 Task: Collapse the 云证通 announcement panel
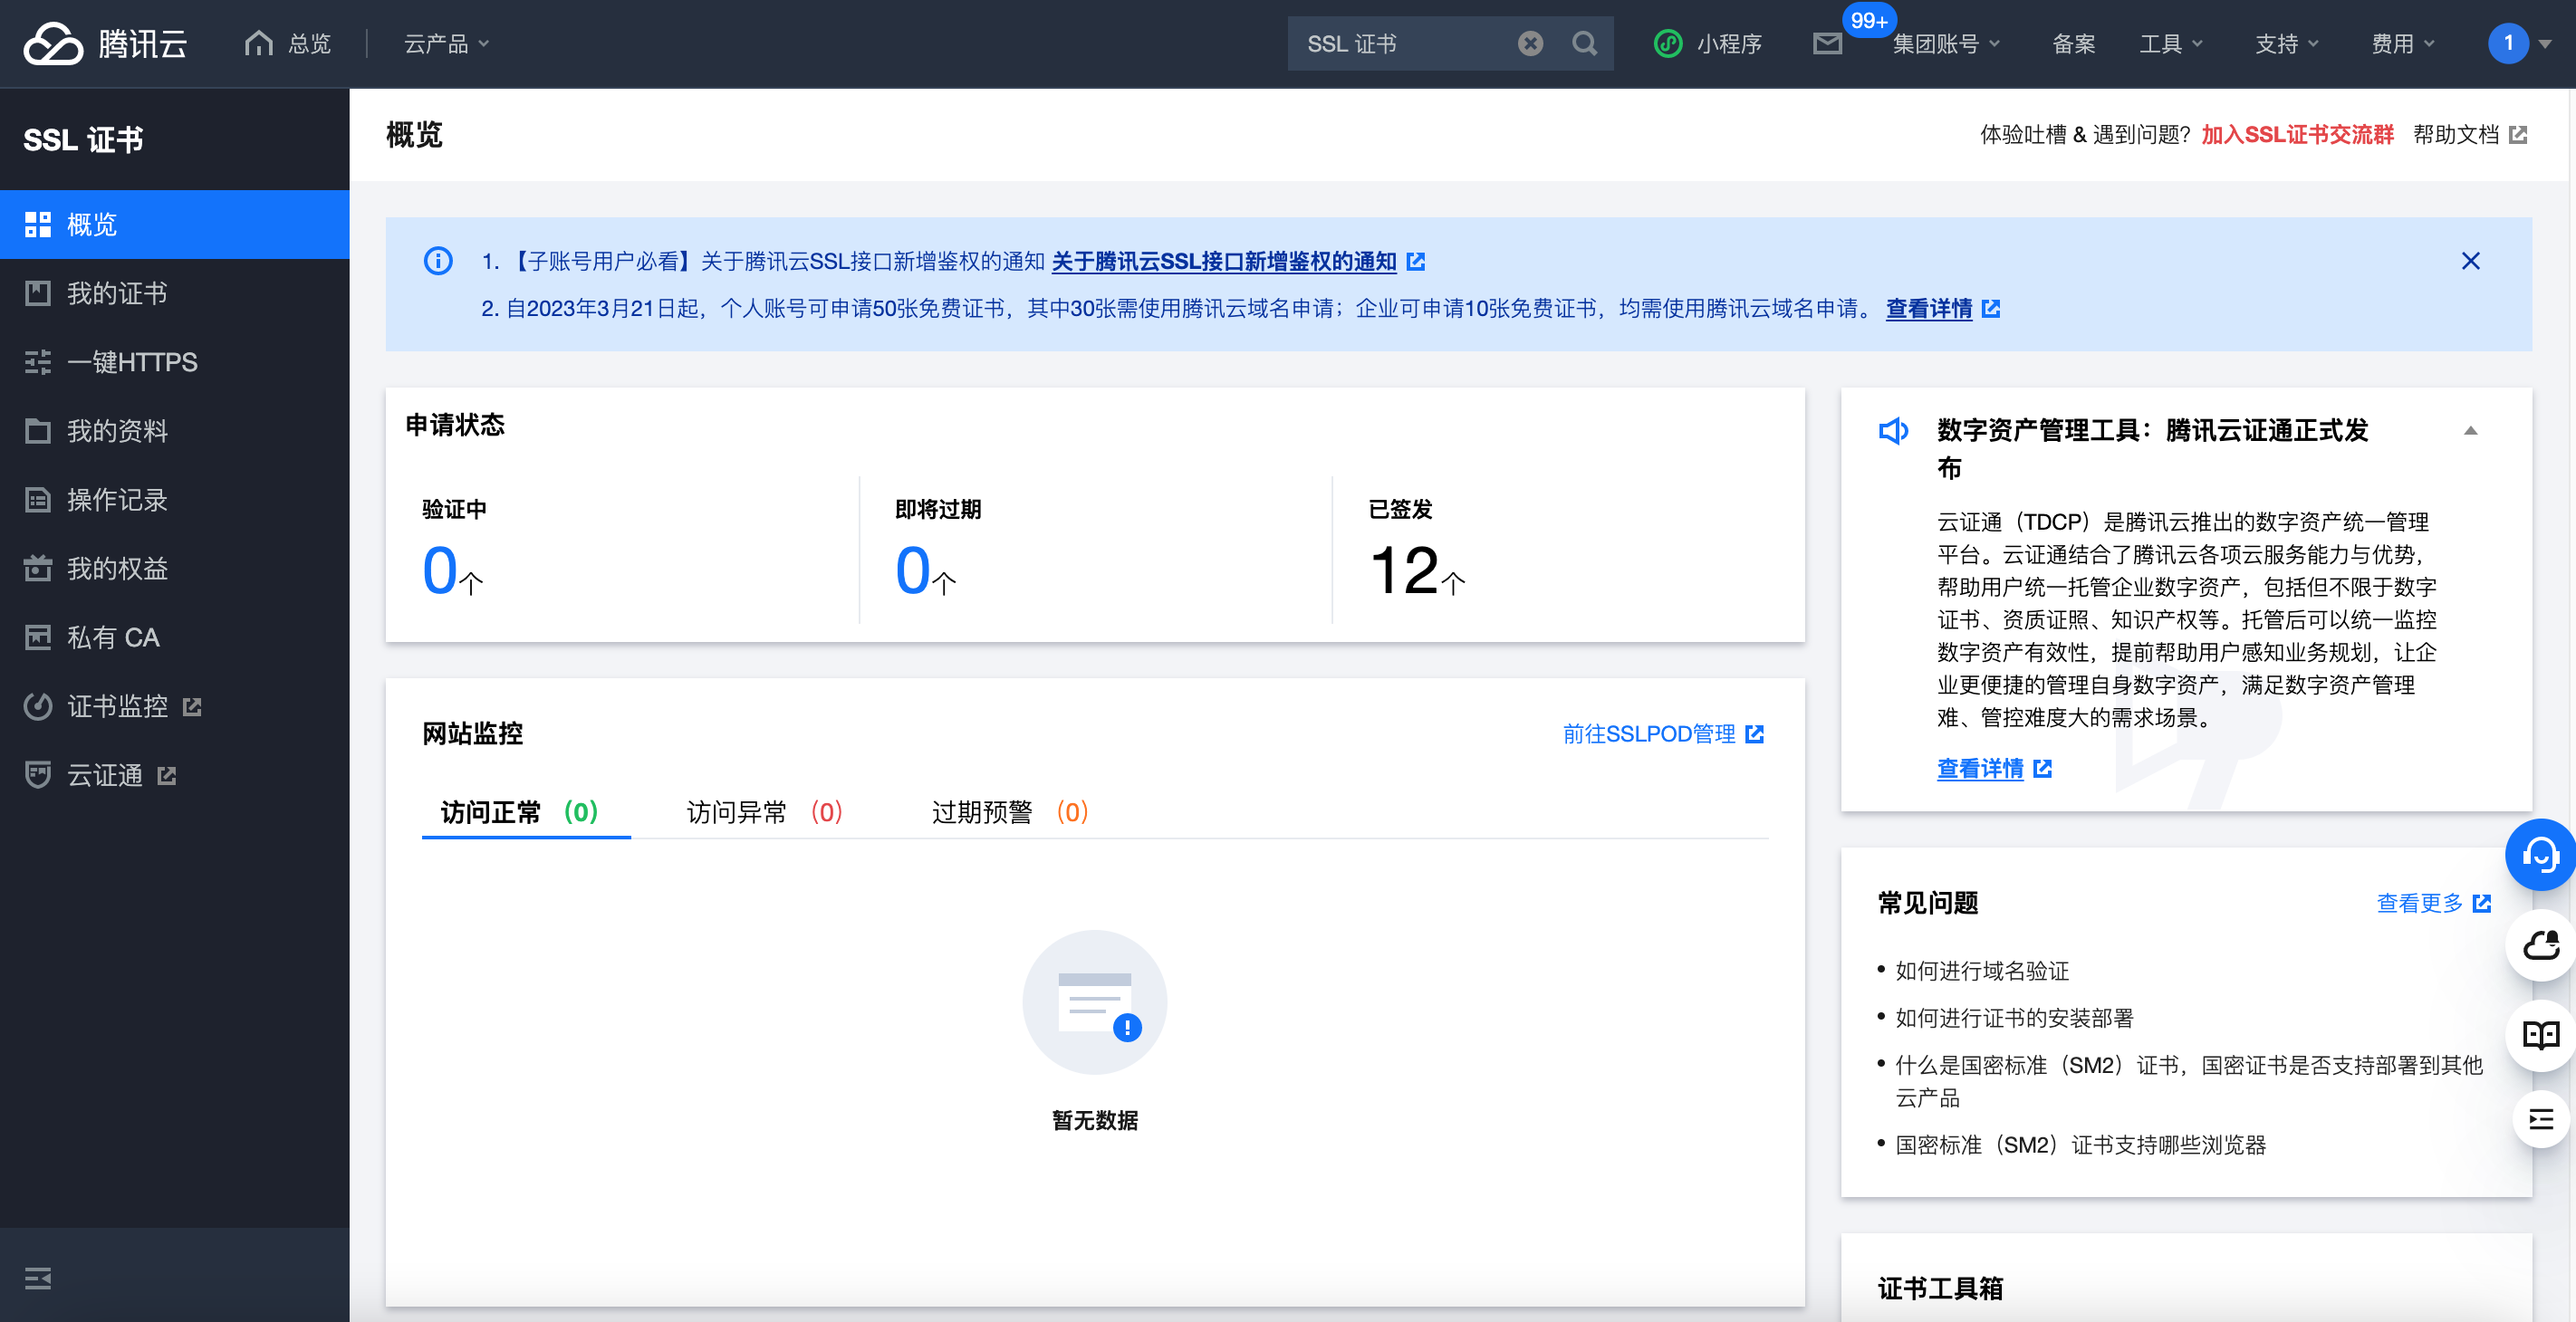(2471, 431)
